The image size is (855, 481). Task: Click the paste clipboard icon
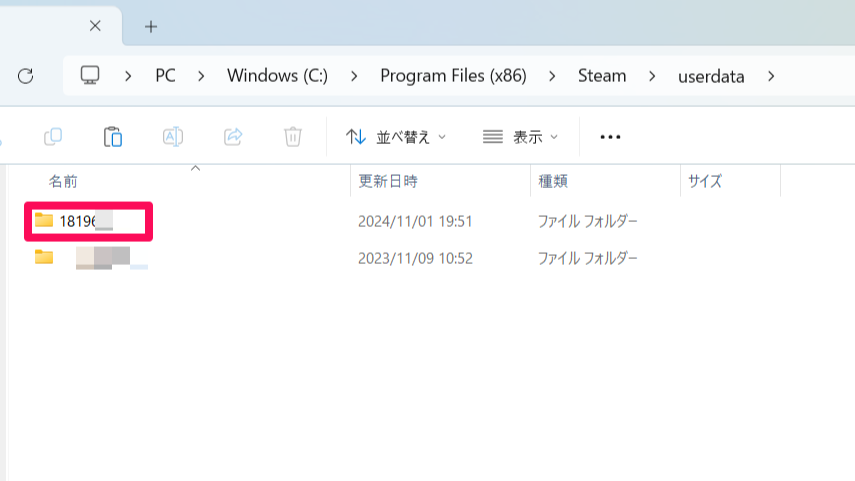(x=113, y=137)
